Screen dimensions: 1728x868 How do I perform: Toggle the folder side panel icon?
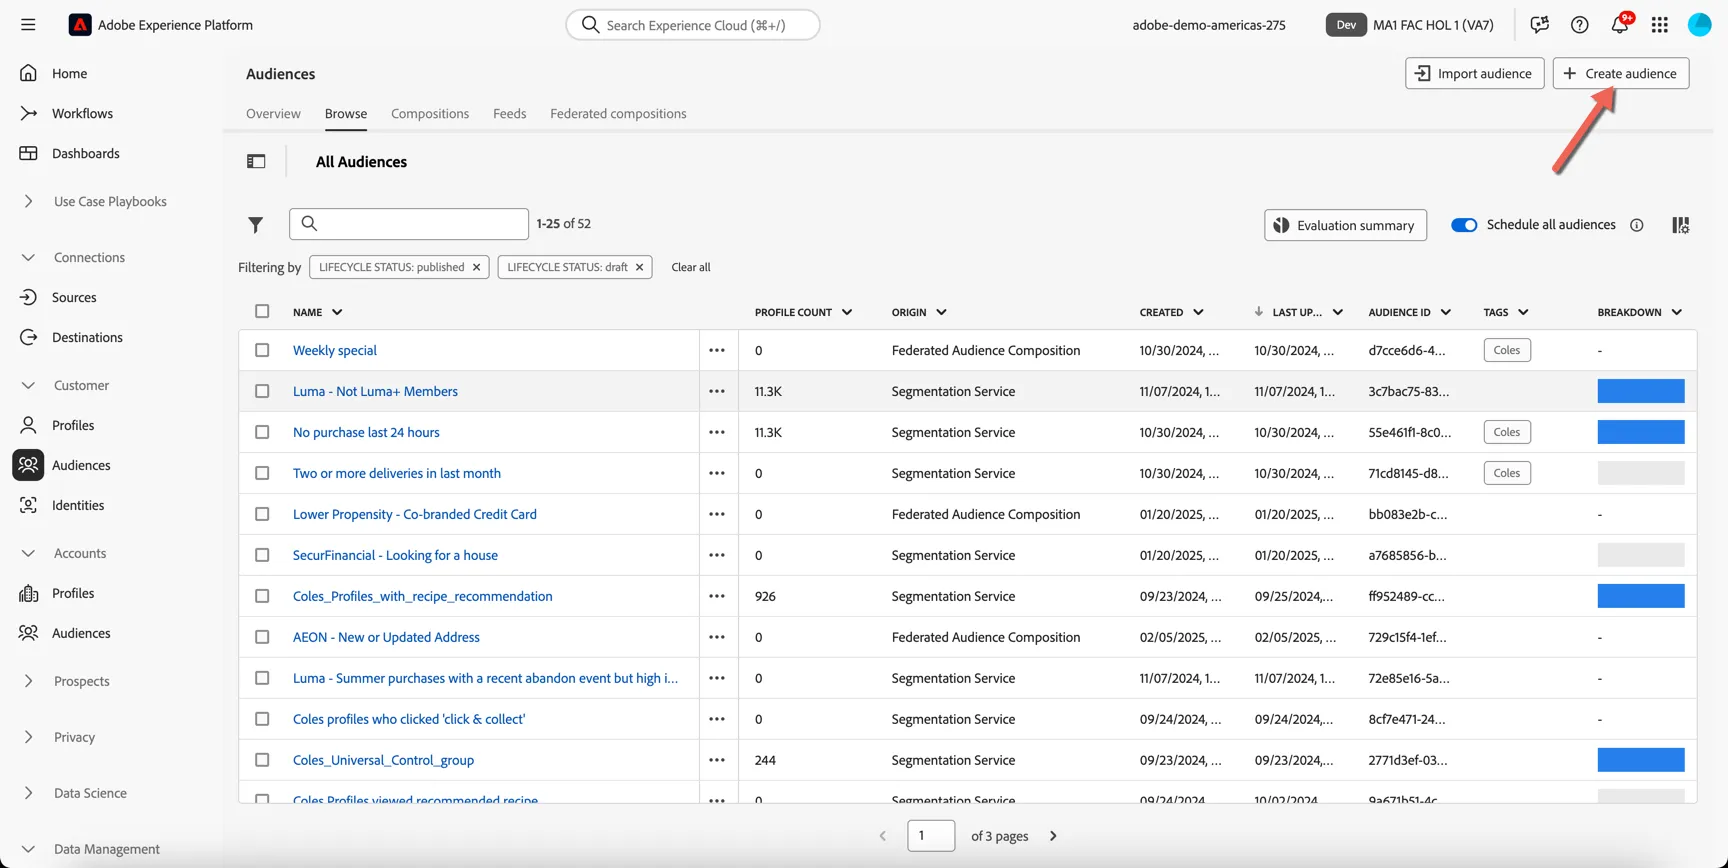[x=256, y=162]
